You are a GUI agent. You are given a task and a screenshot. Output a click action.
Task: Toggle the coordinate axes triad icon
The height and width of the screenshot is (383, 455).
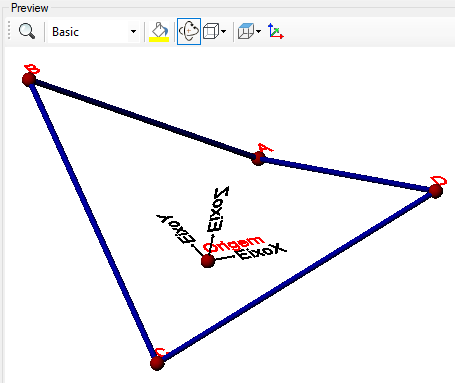point(275,31)
